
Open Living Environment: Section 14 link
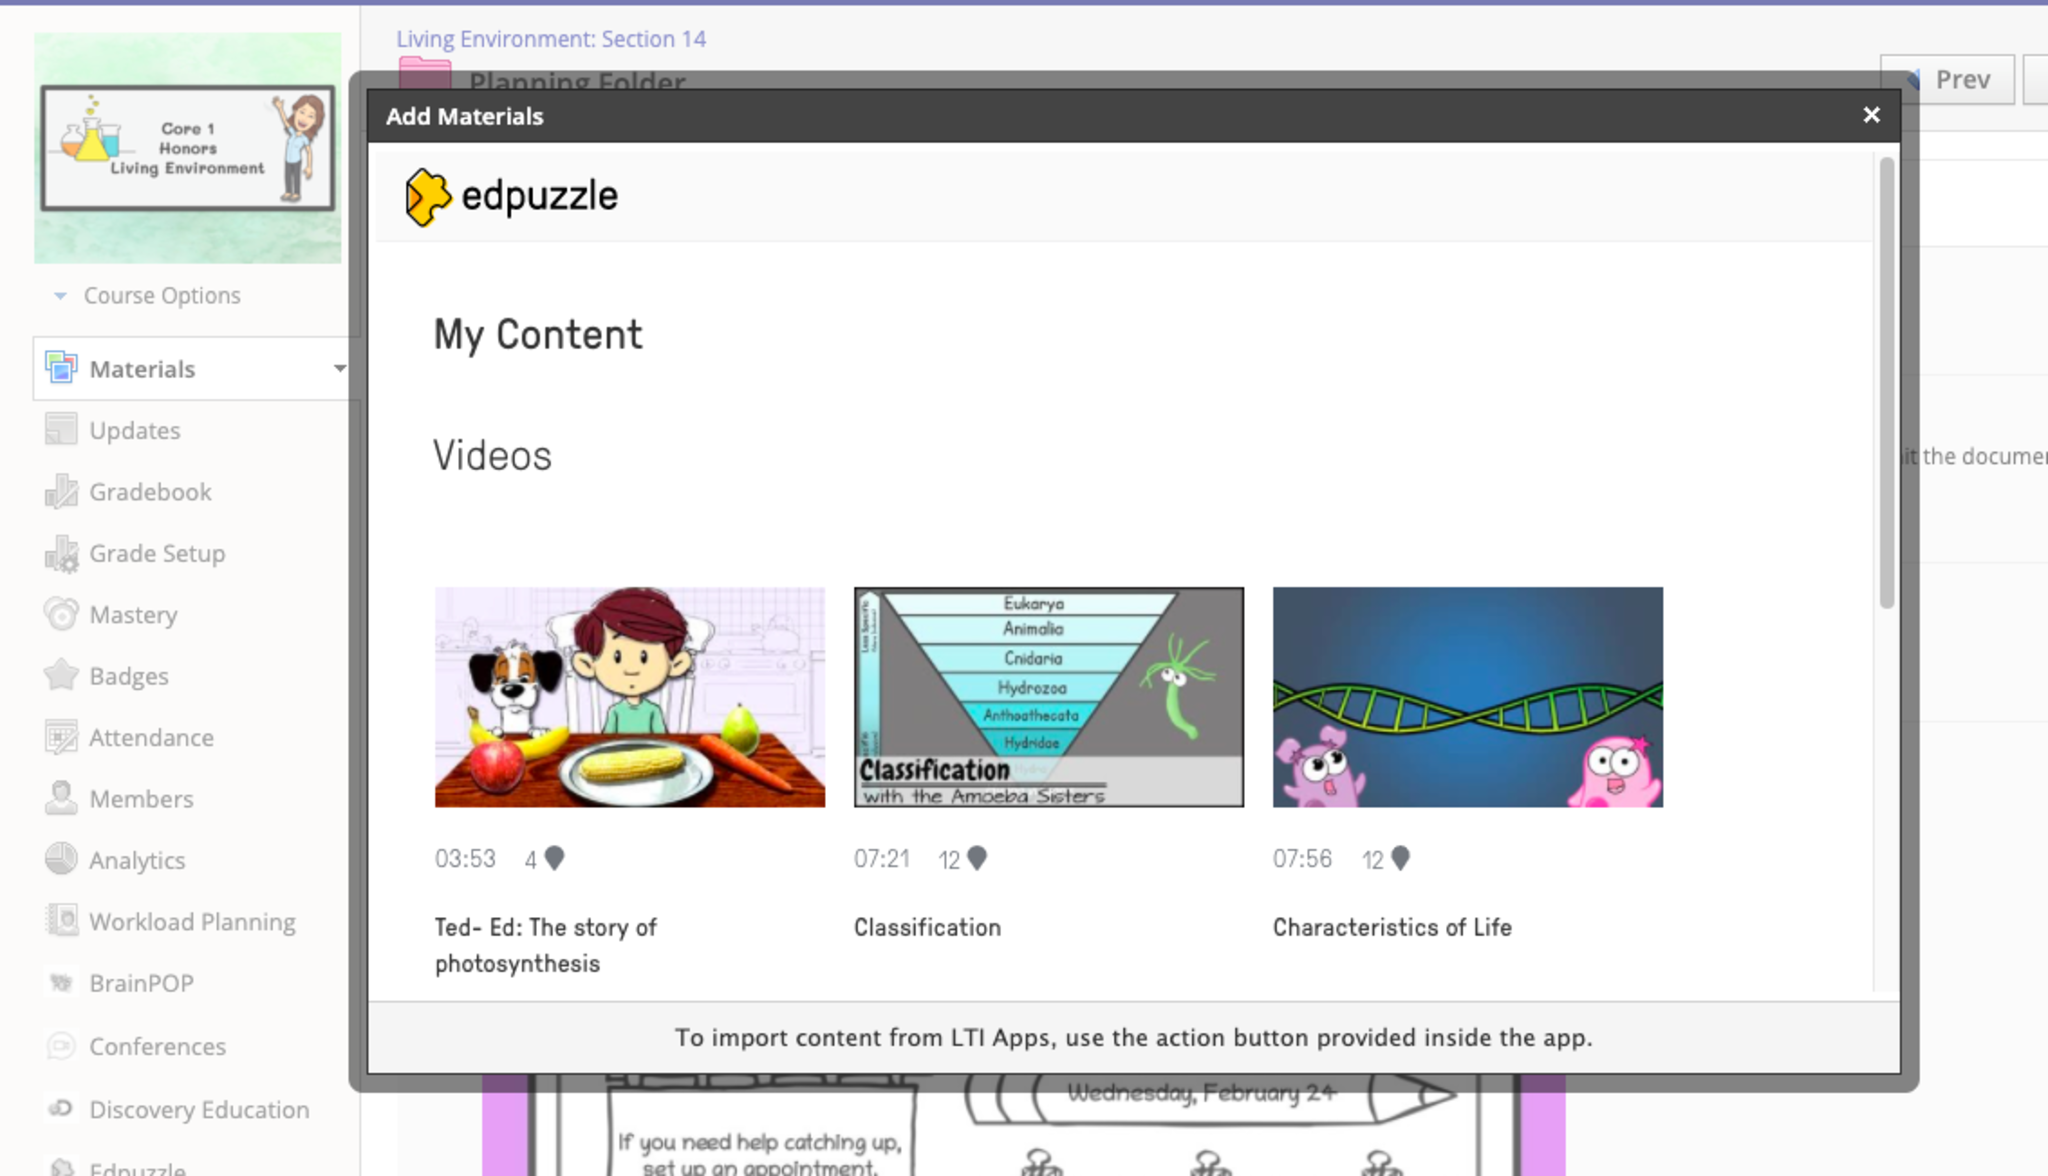pos(551,39)
